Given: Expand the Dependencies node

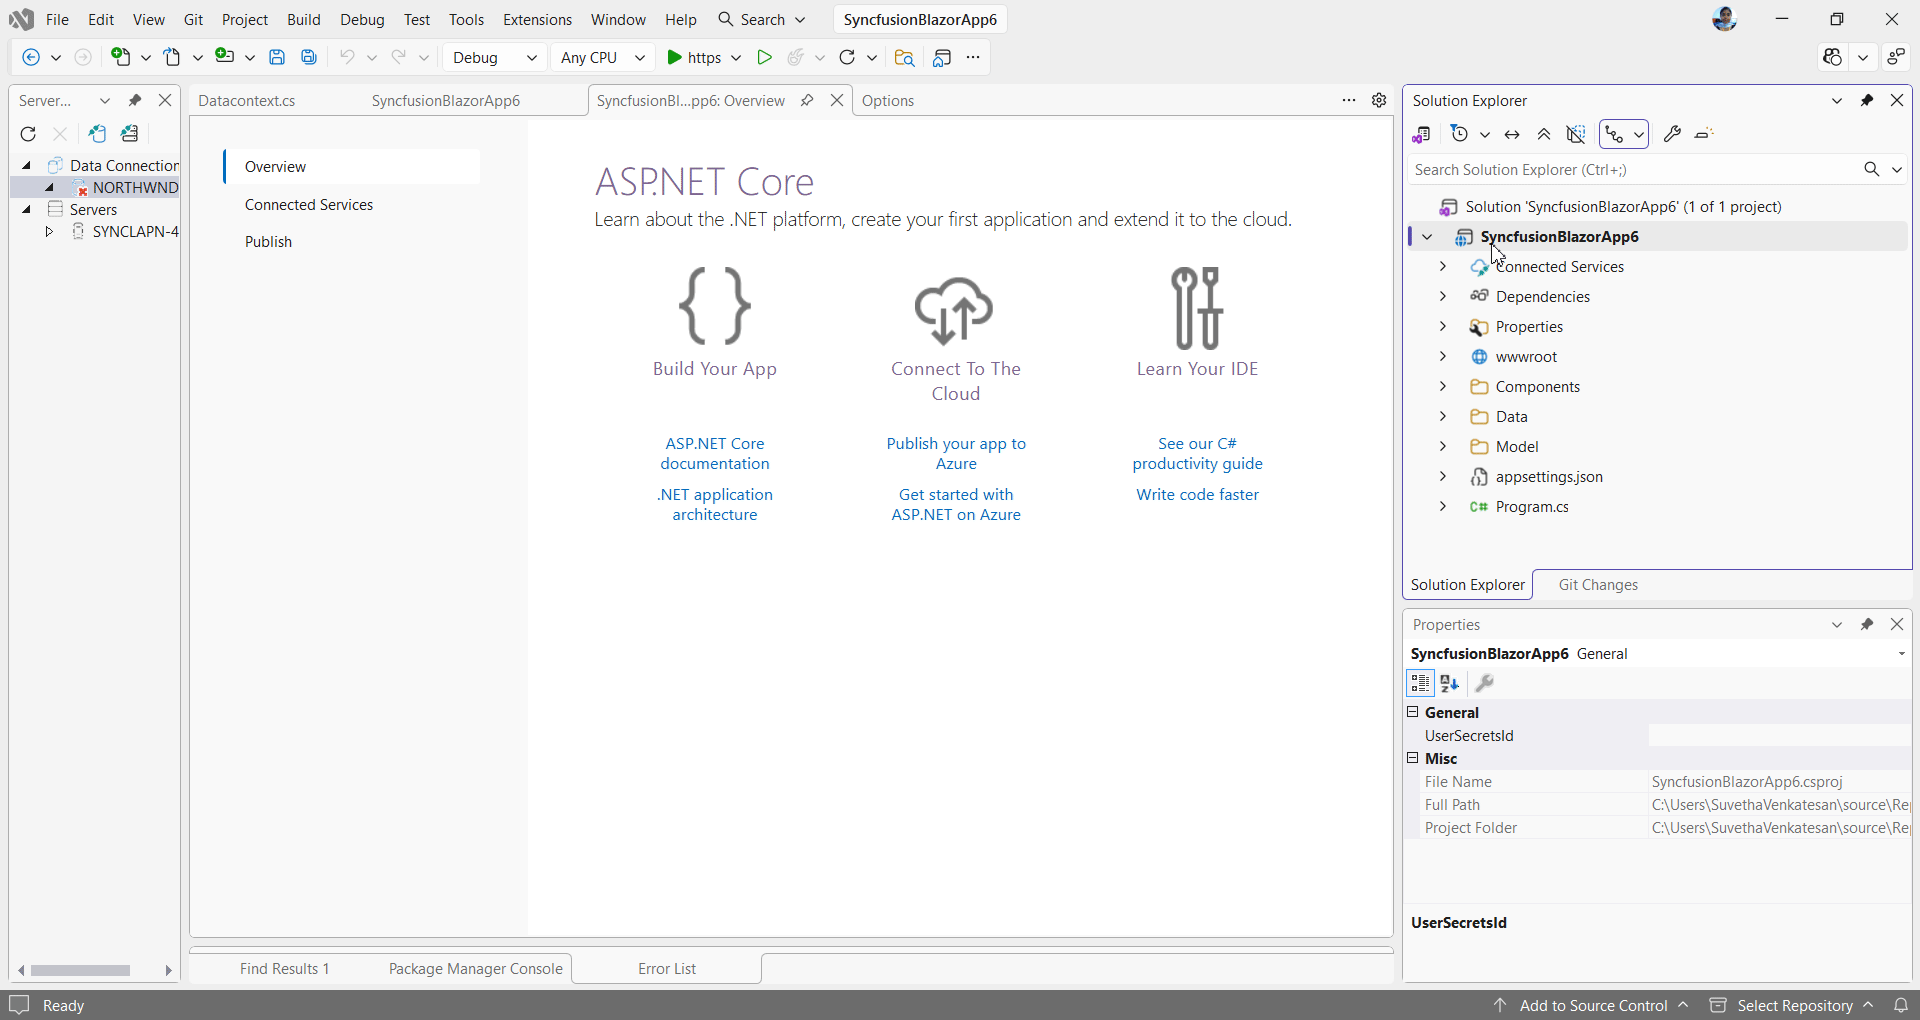Looking at the screenshot, I should 1443,296.
